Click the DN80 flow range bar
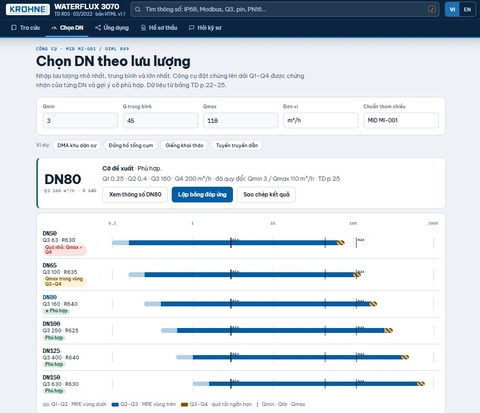The width and height of the screenshot is (480, 413). point(261,304)
